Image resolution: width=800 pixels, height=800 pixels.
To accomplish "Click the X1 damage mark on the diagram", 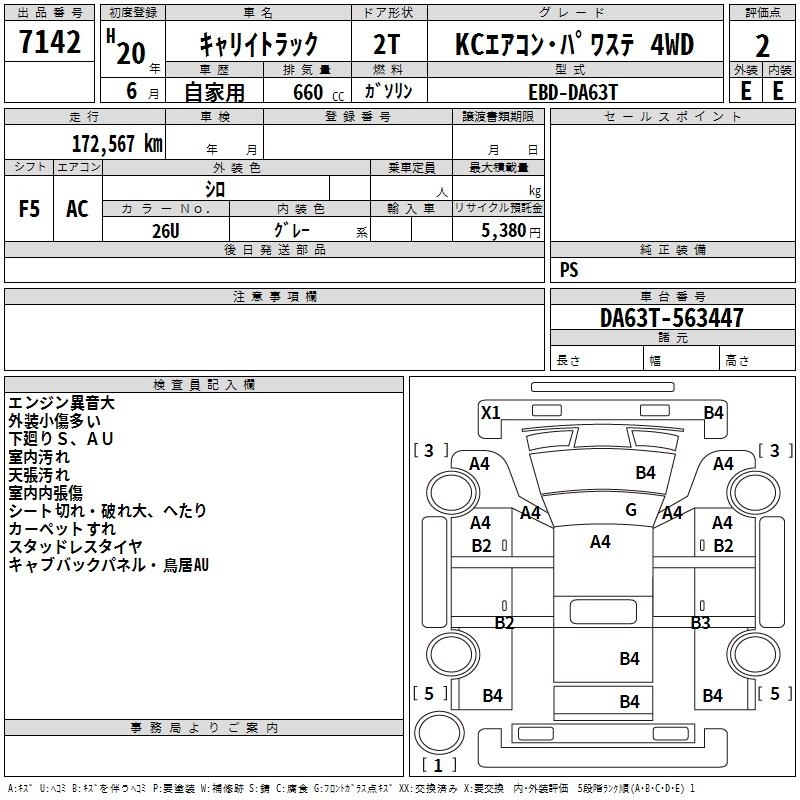I will point(490,412).
